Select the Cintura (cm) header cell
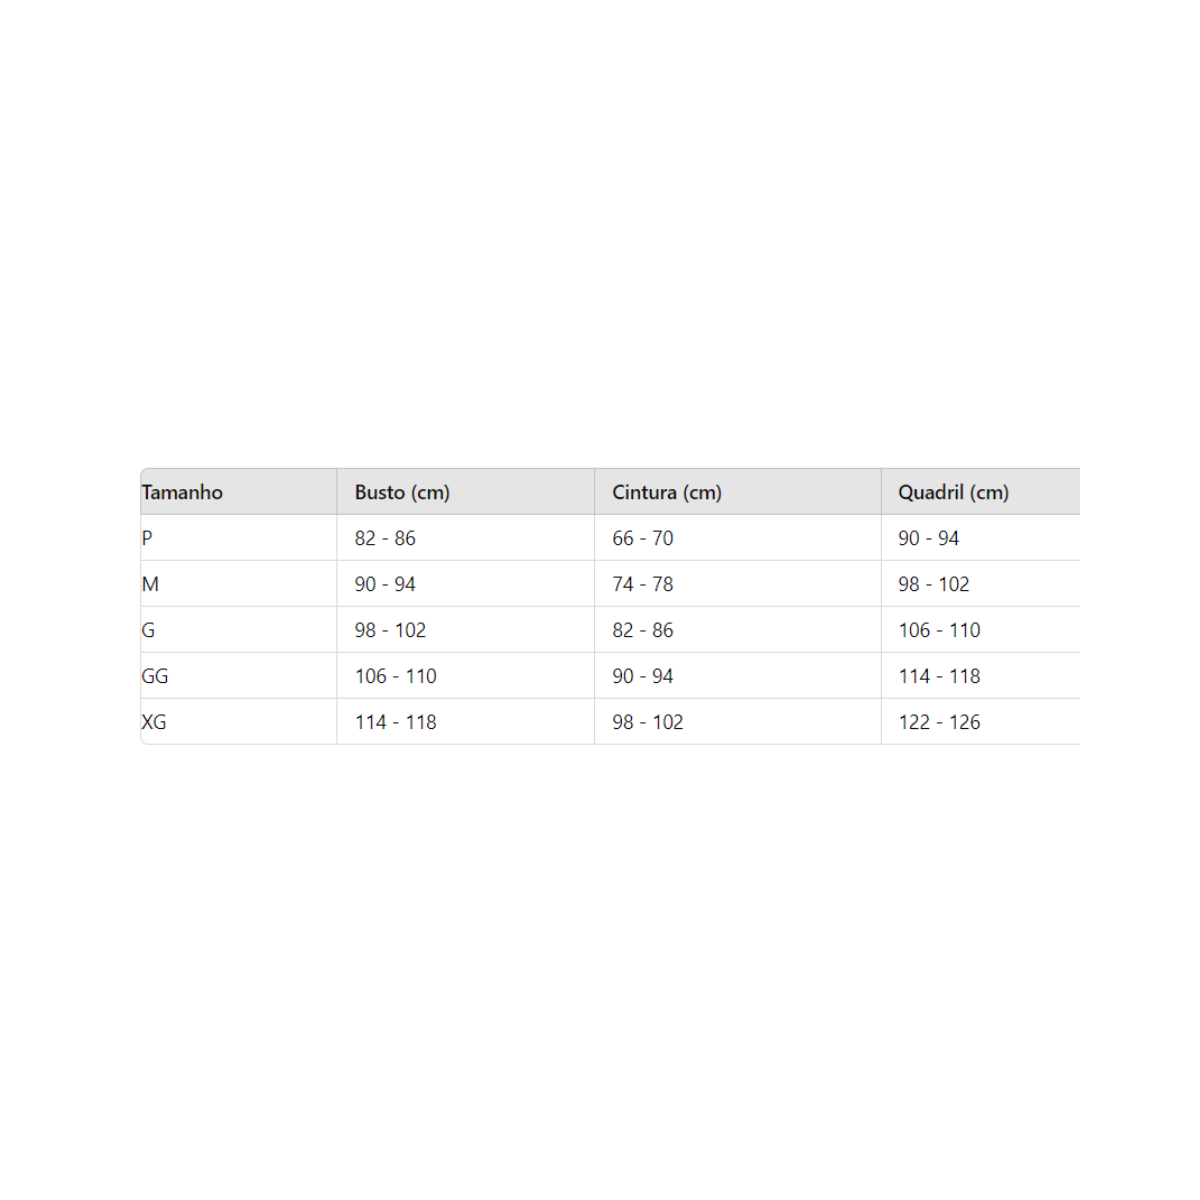Screen dimensions: 1200x1200 (667, 492)
